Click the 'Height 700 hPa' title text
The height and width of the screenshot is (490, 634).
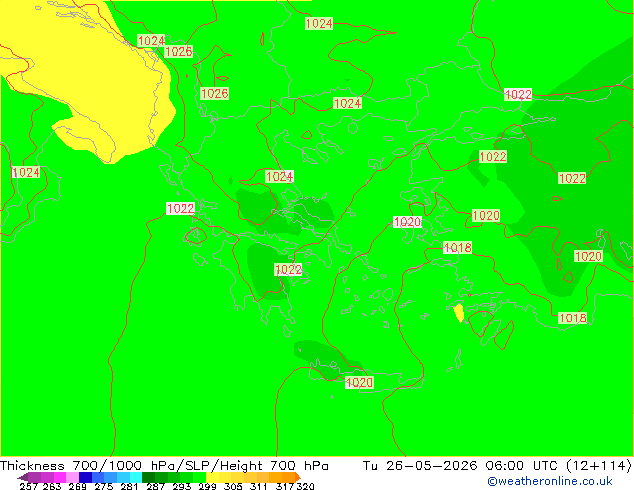(275, 466)
